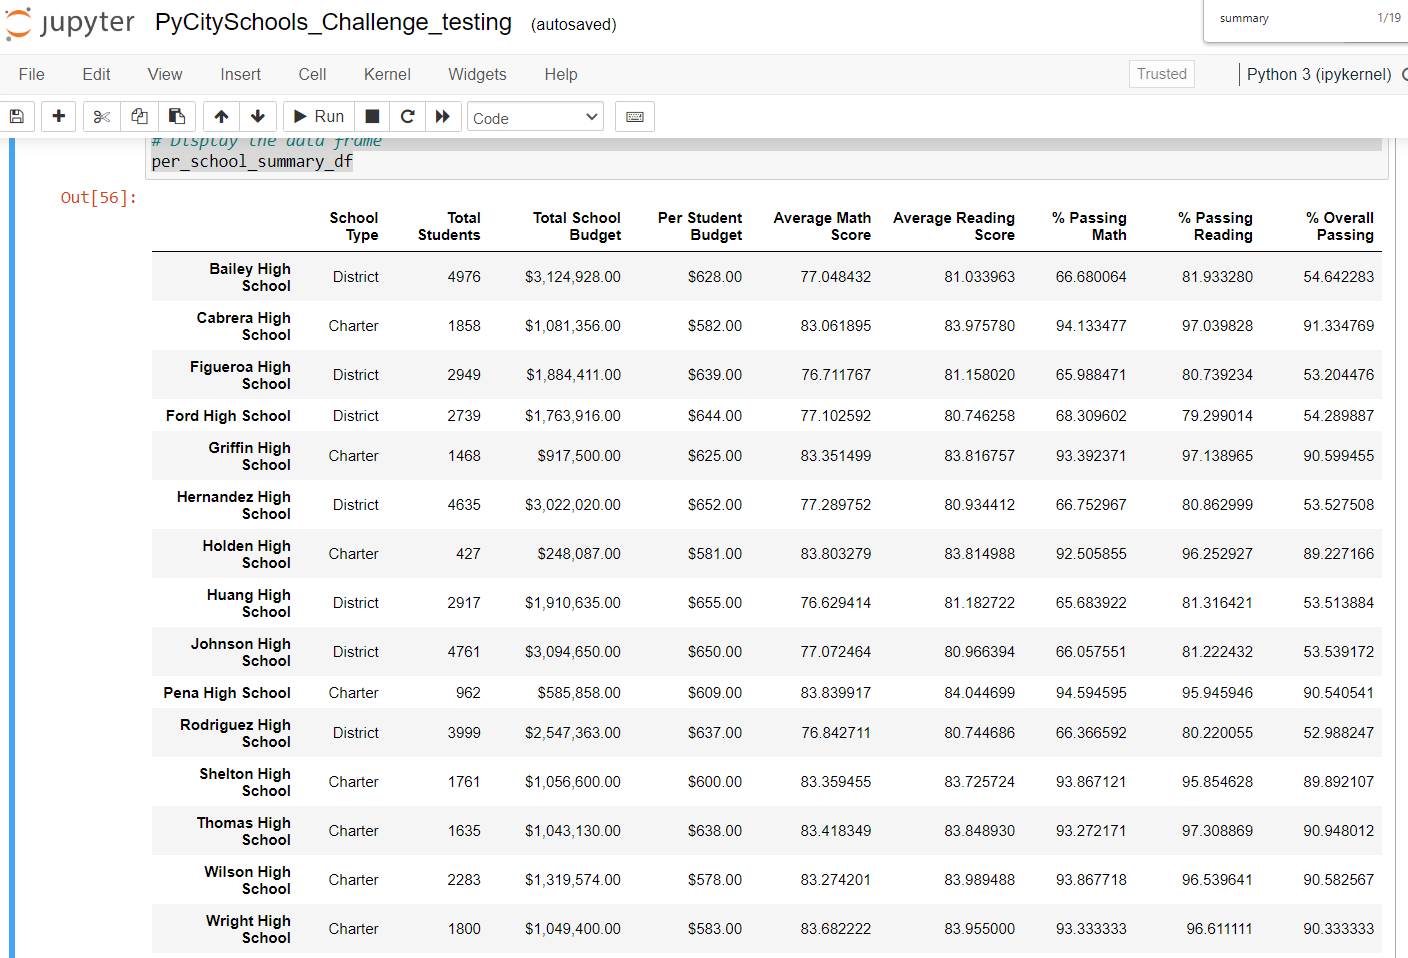Open the cell type dropdown

click(x=536, y=117)
